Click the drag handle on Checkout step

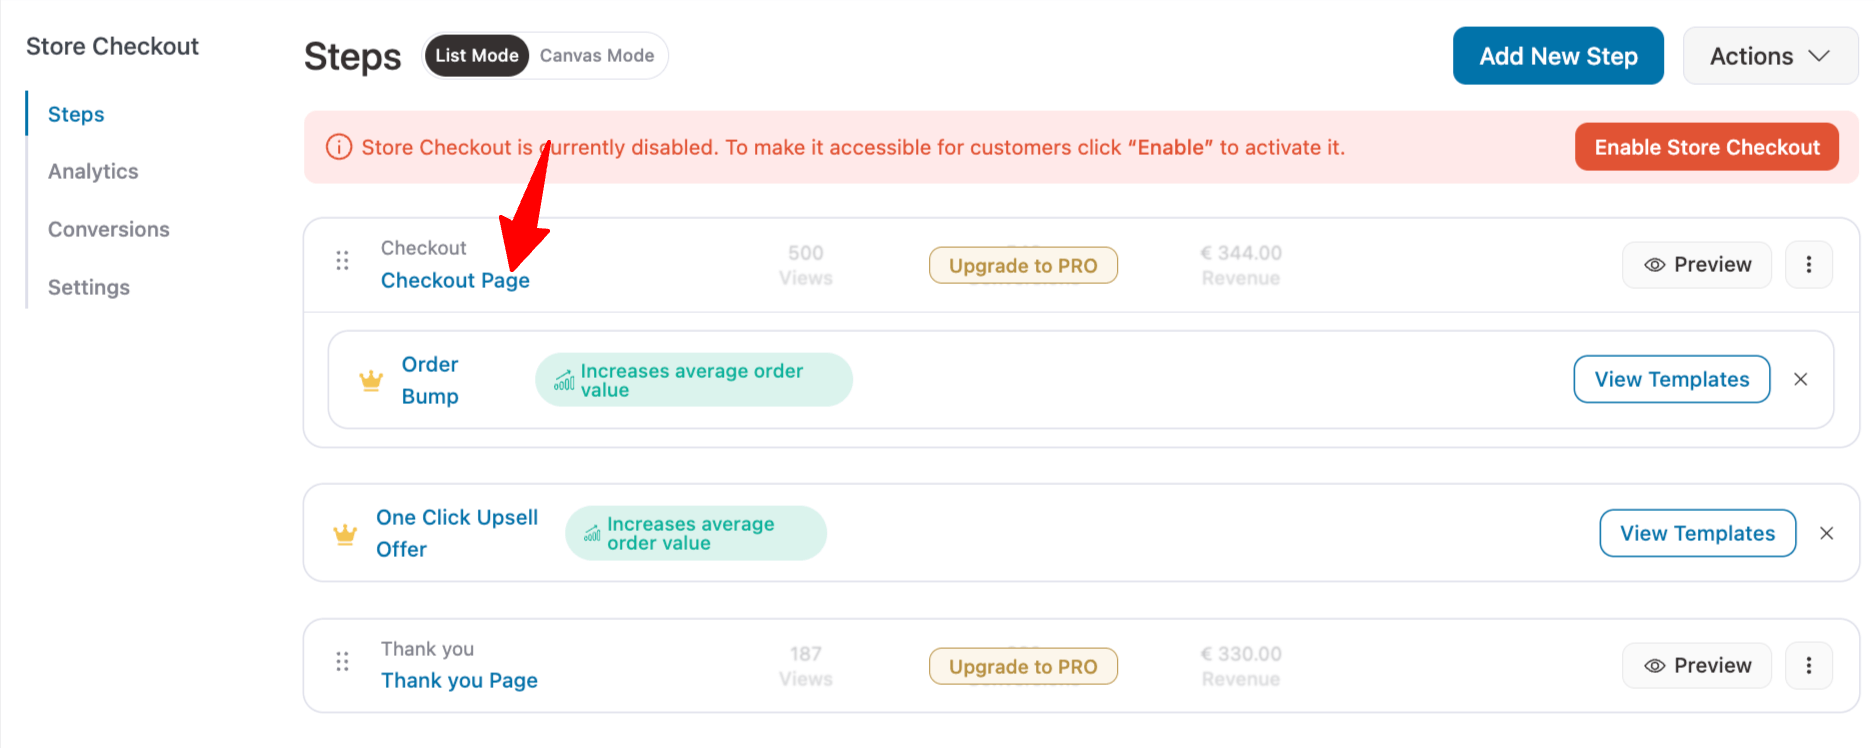(342, 261)
